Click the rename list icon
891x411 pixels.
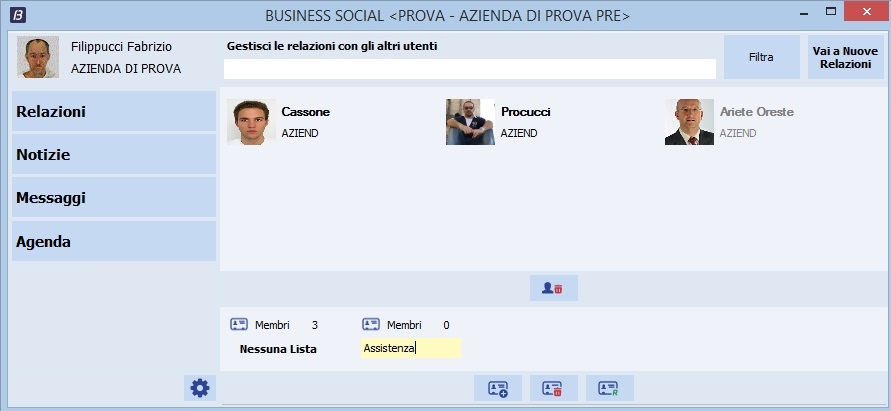[x=609, y=388]
